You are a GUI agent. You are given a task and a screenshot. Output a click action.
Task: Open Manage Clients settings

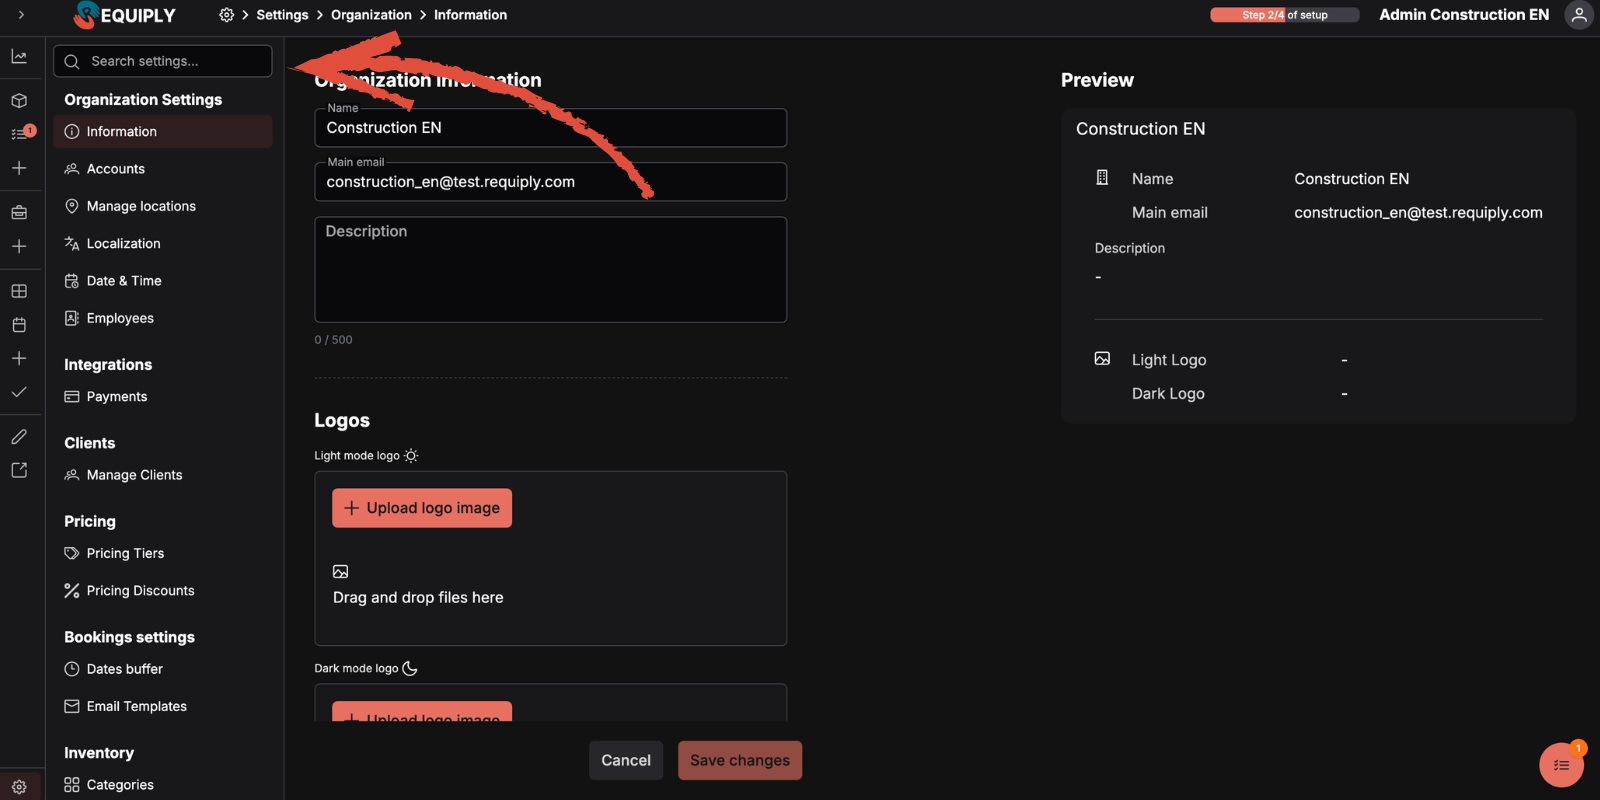163,475
